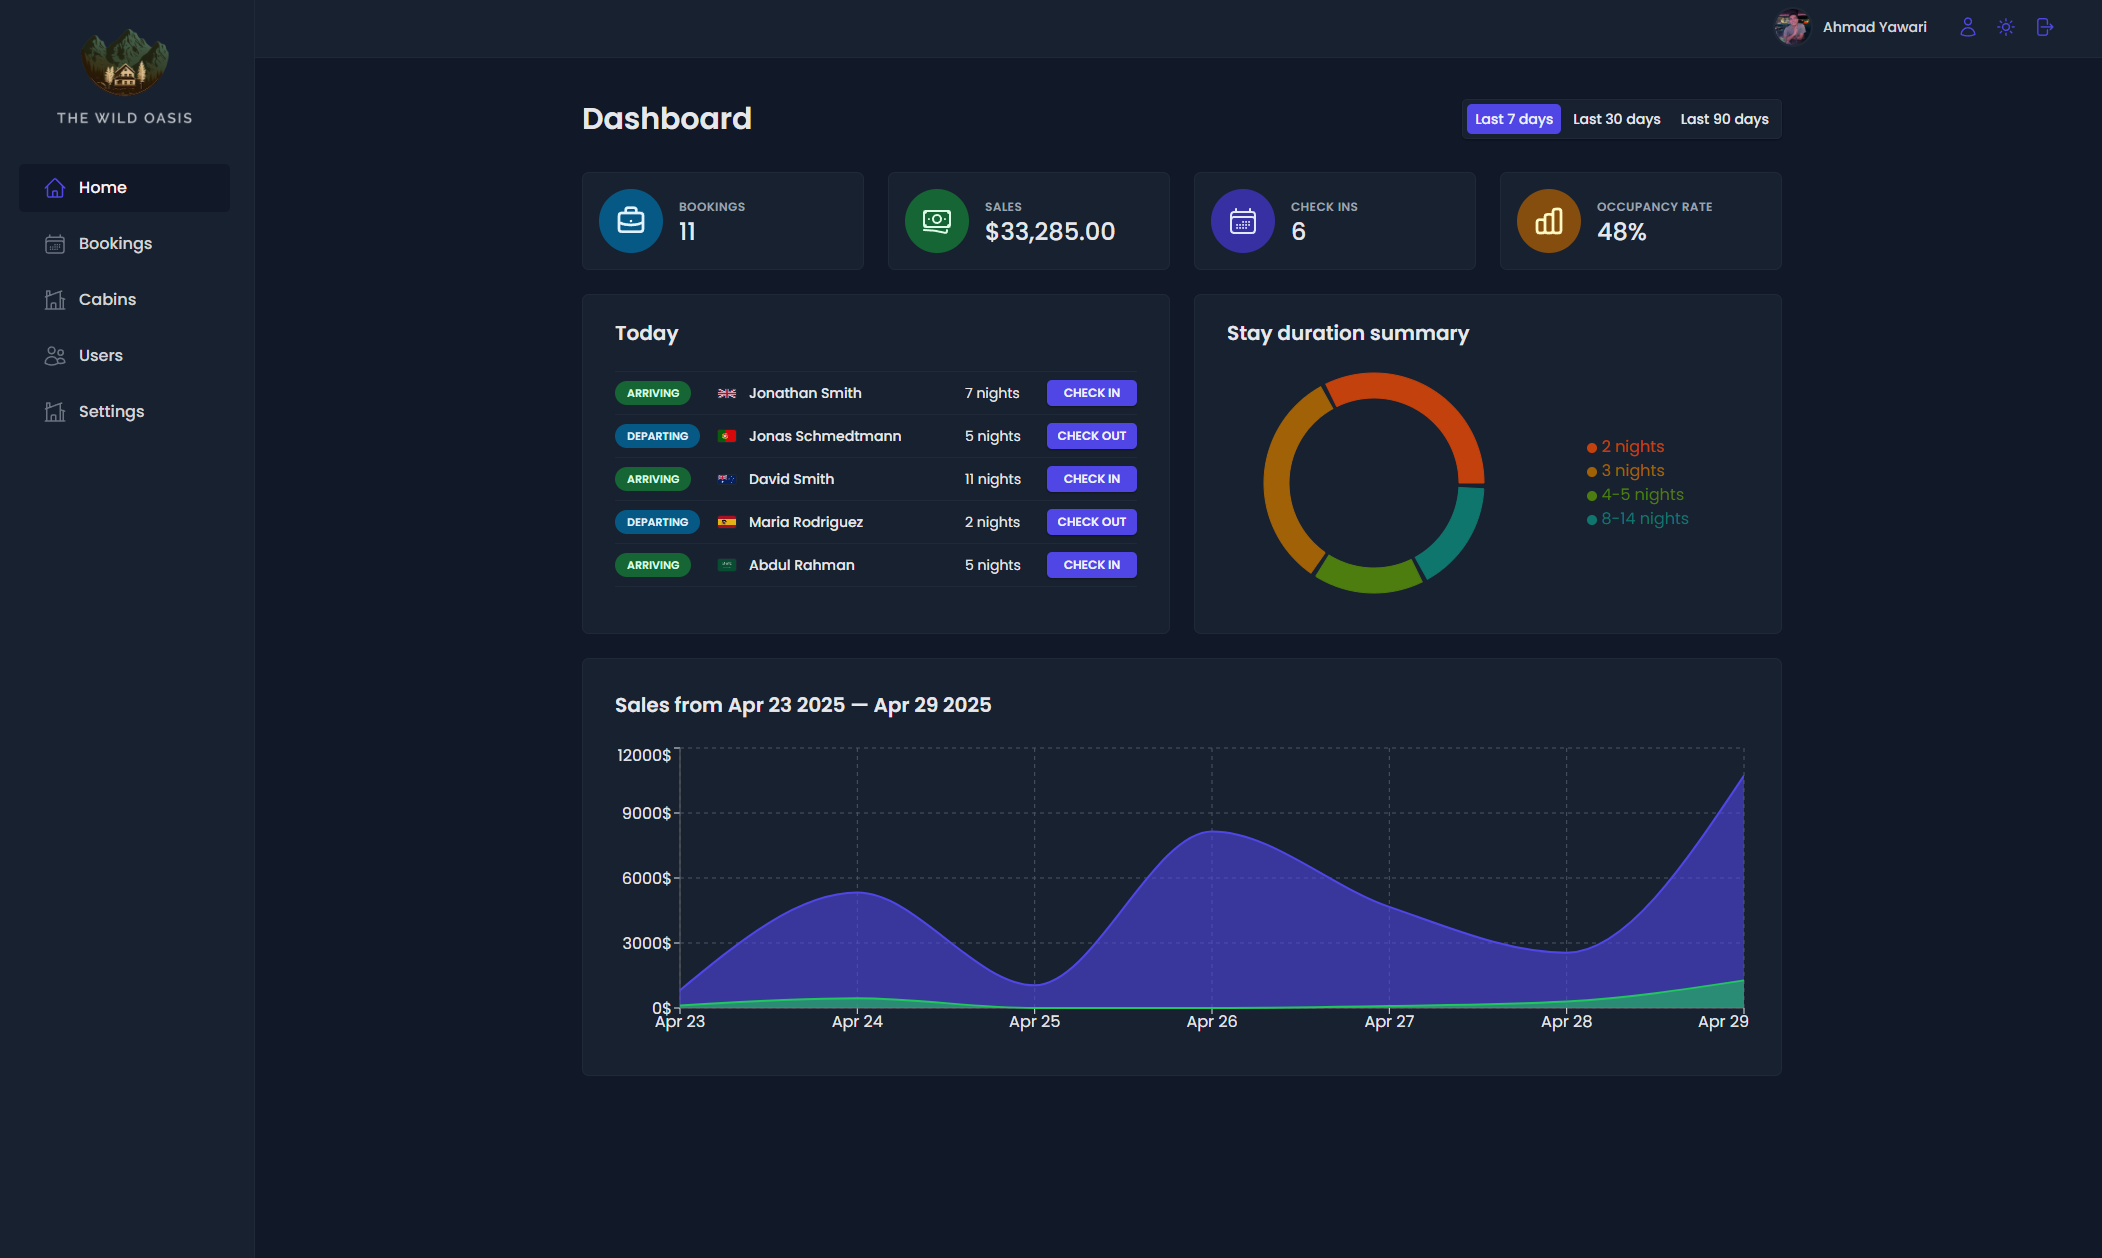This screenshot has height=1258, width=2102.
Task: Open profile settings via the user icon
Action: [1967, 27]
